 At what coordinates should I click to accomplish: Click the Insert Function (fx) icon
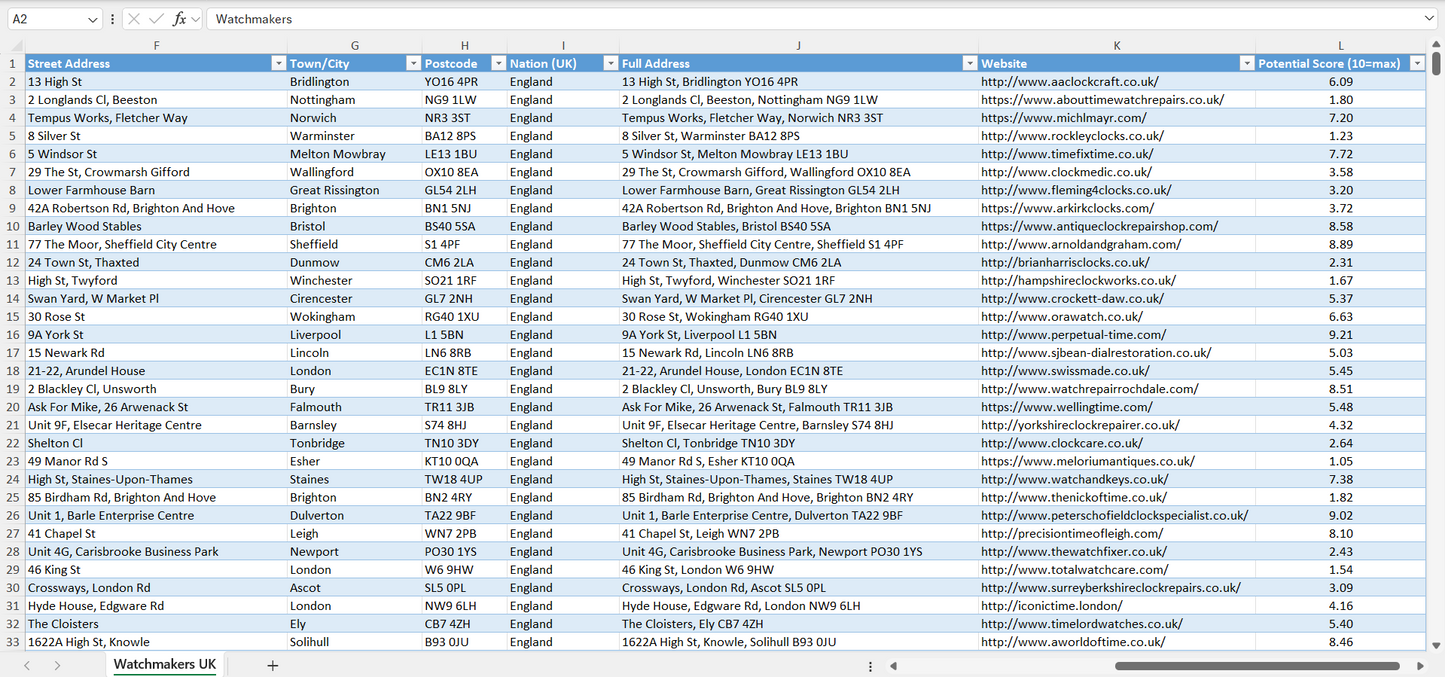[x=179, y=18]
